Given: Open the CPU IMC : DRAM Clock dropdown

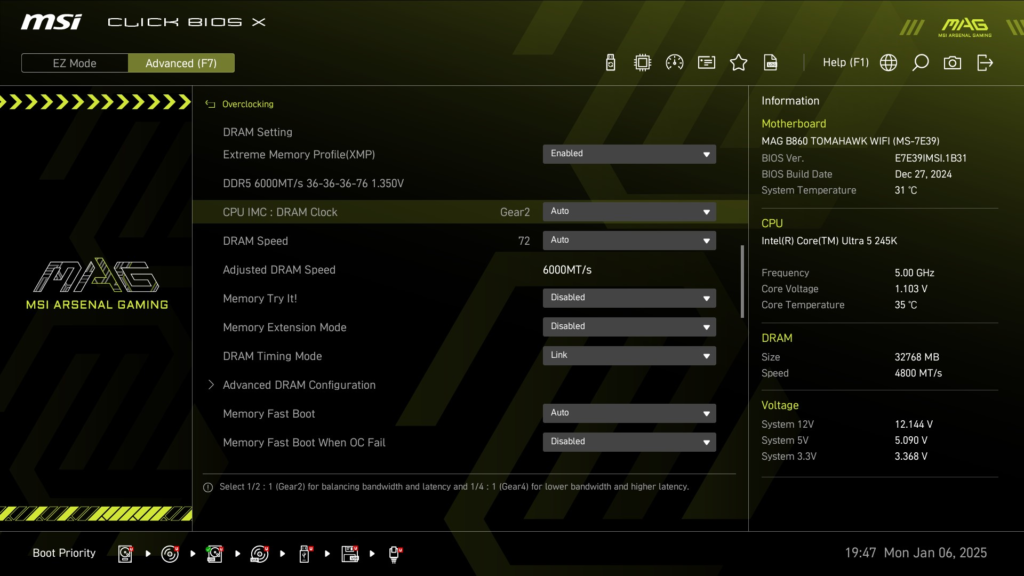Looking at the screenshot, I should tap(629, 211).
